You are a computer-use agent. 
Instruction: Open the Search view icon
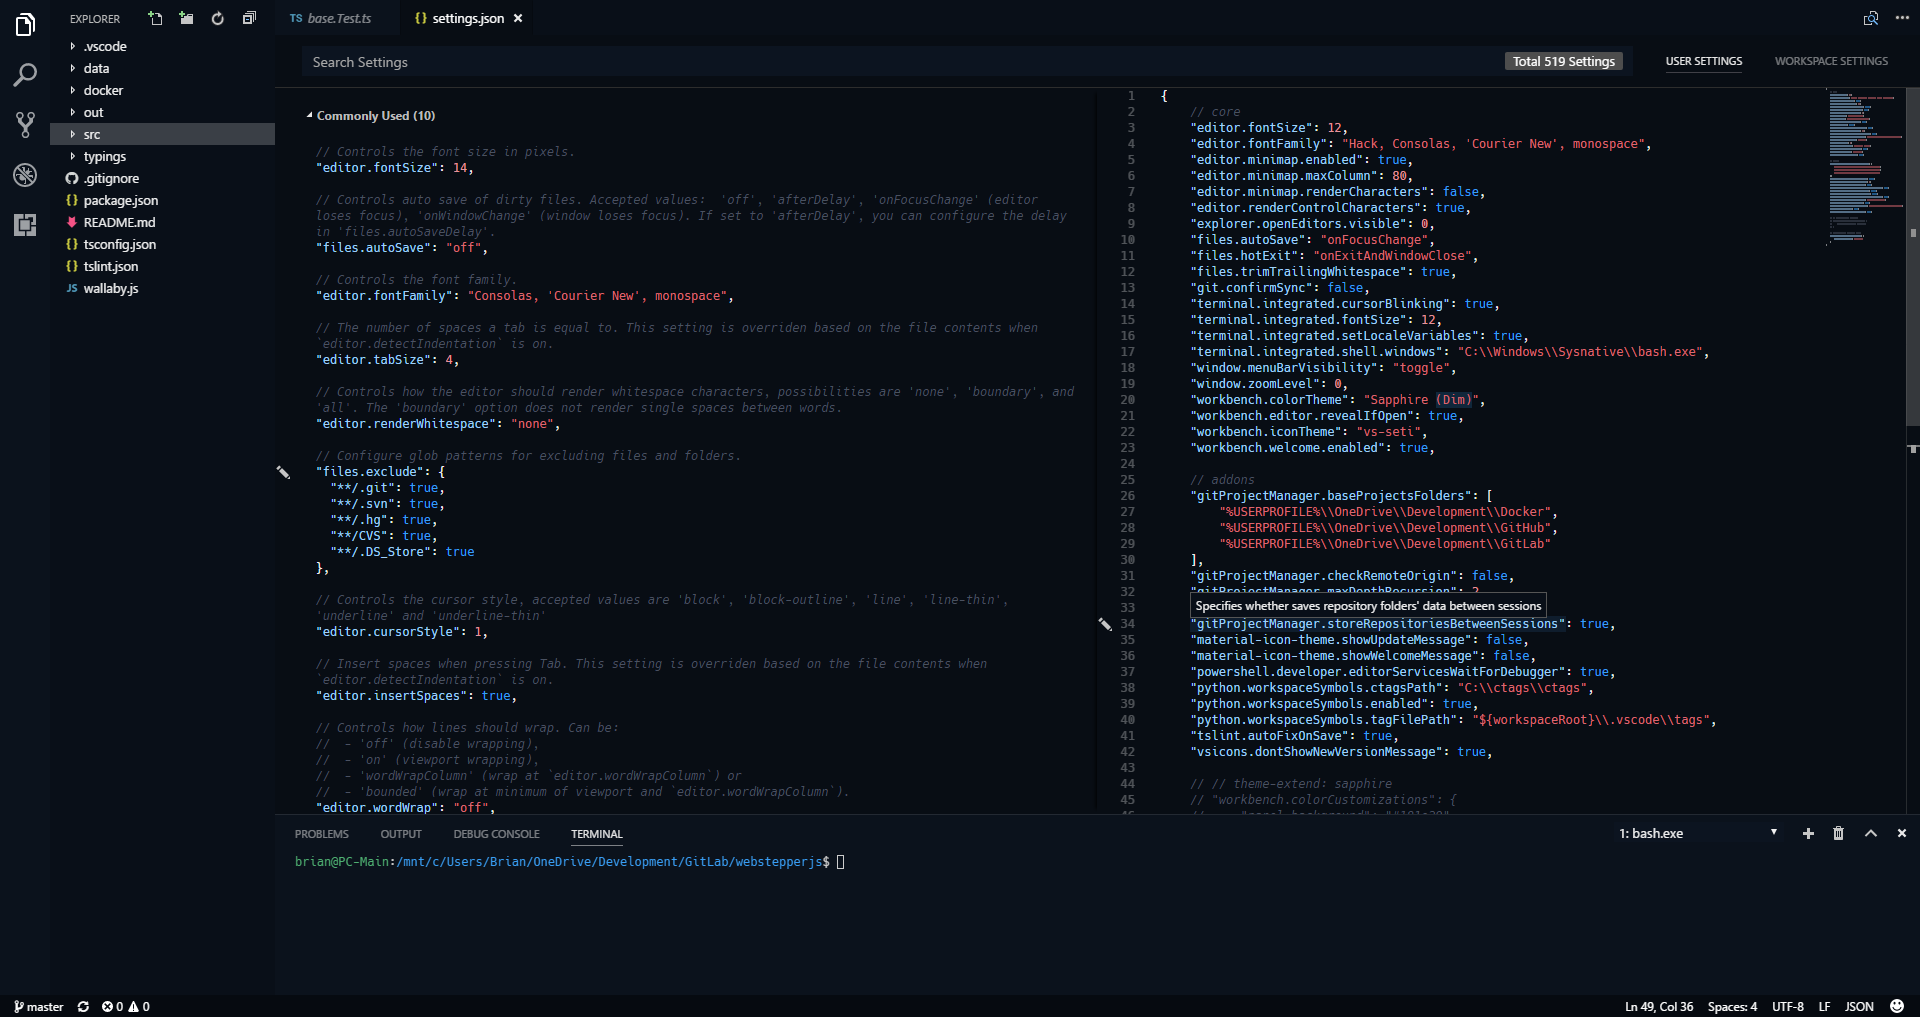click(x=25, y=75)
